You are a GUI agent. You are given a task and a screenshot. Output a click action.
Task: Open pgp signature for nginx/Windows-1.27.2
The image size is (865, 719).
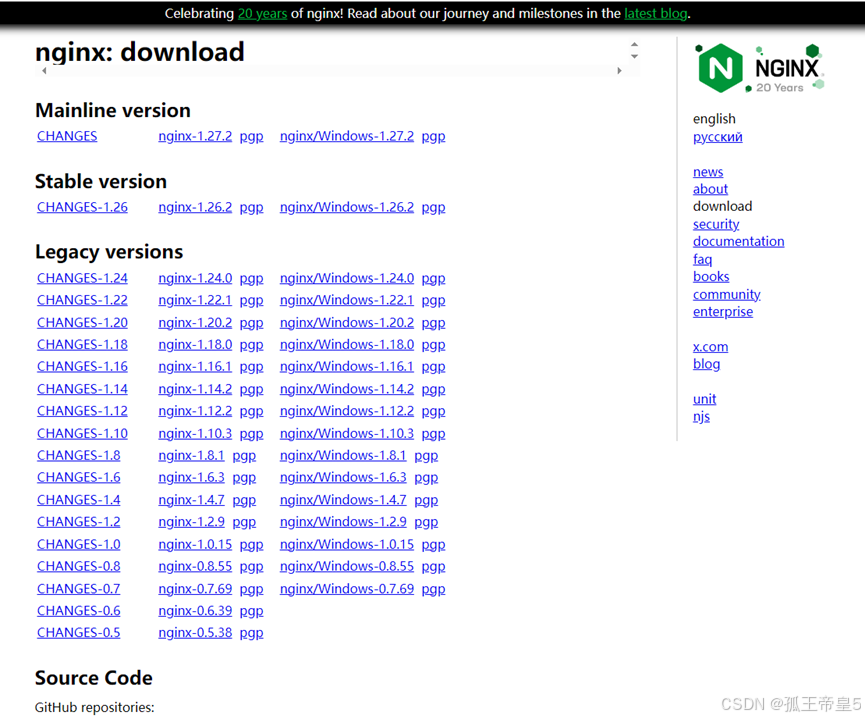(x=433, y=136)
